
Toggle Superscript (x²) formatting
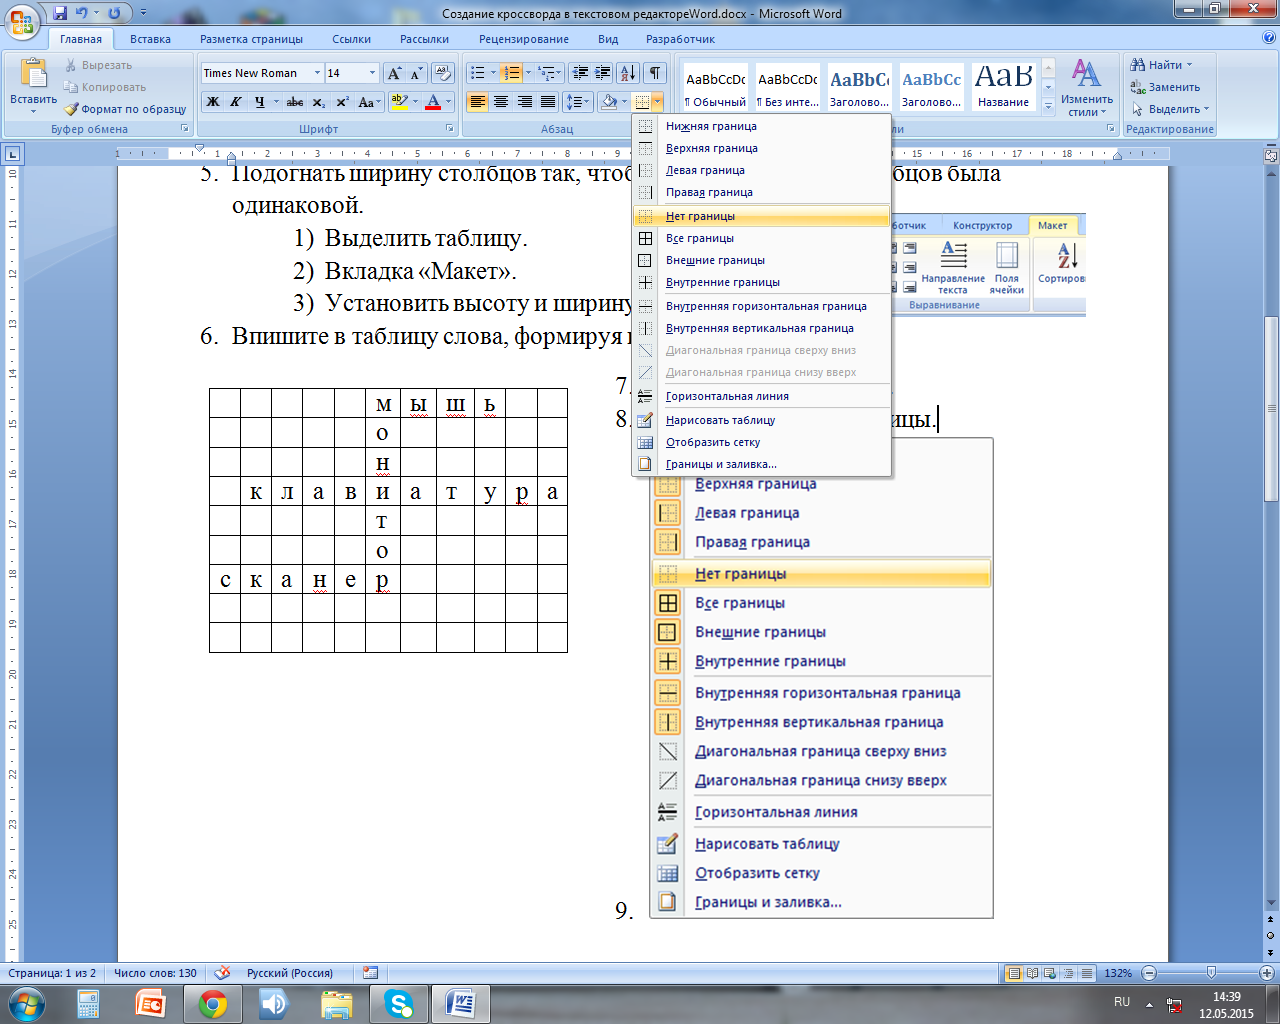[342, 102]
